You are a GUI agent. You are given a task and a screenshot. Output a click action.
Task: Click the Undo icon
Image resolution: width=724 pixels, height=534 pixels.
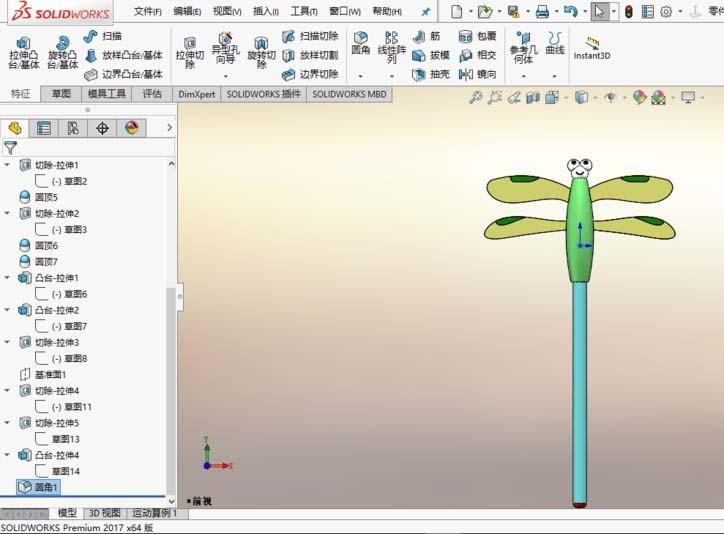tap(571, 12)
